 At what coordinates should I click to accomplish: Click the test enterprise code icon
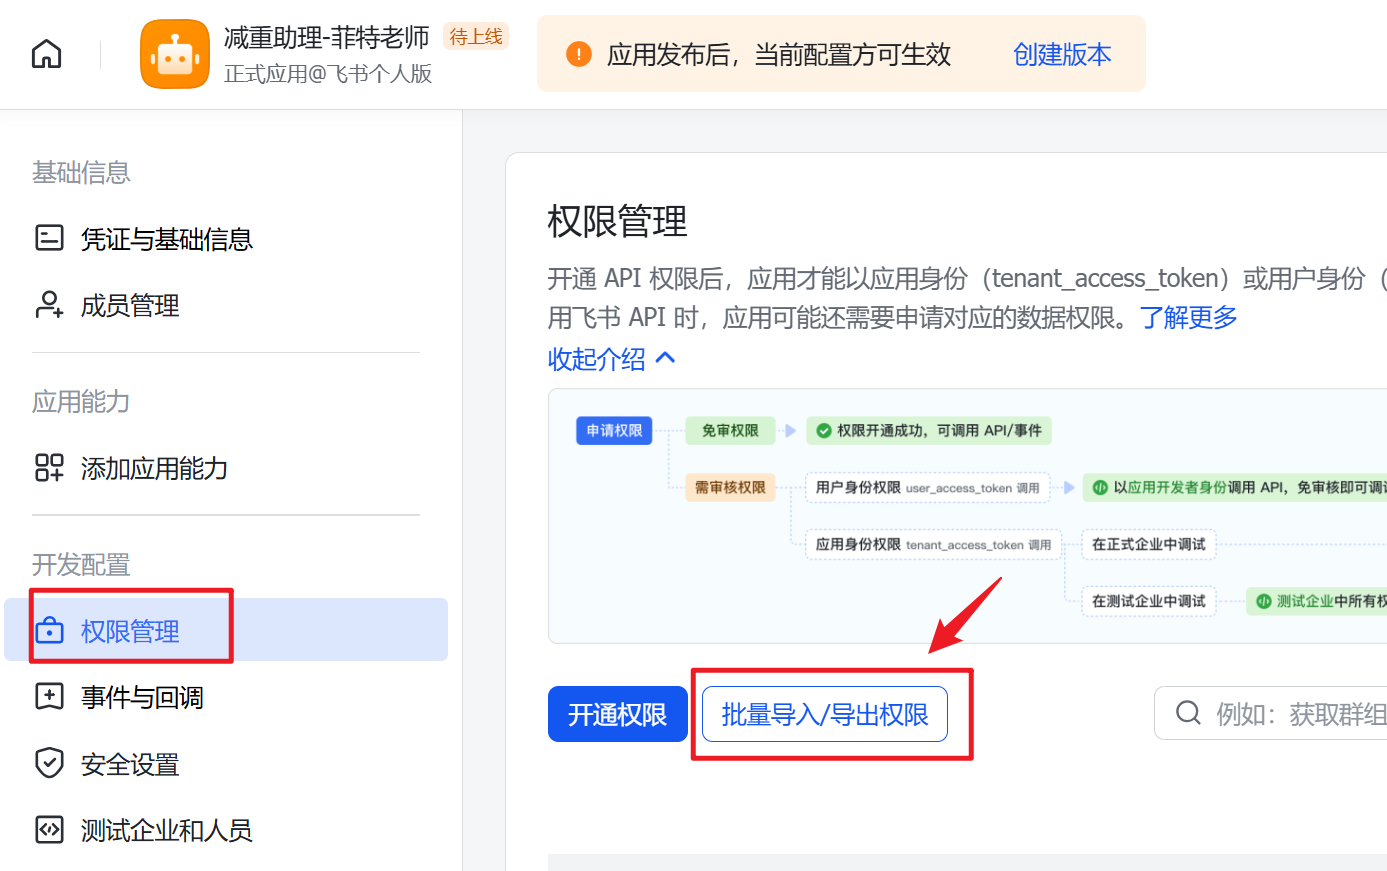(x=49, y=830)
